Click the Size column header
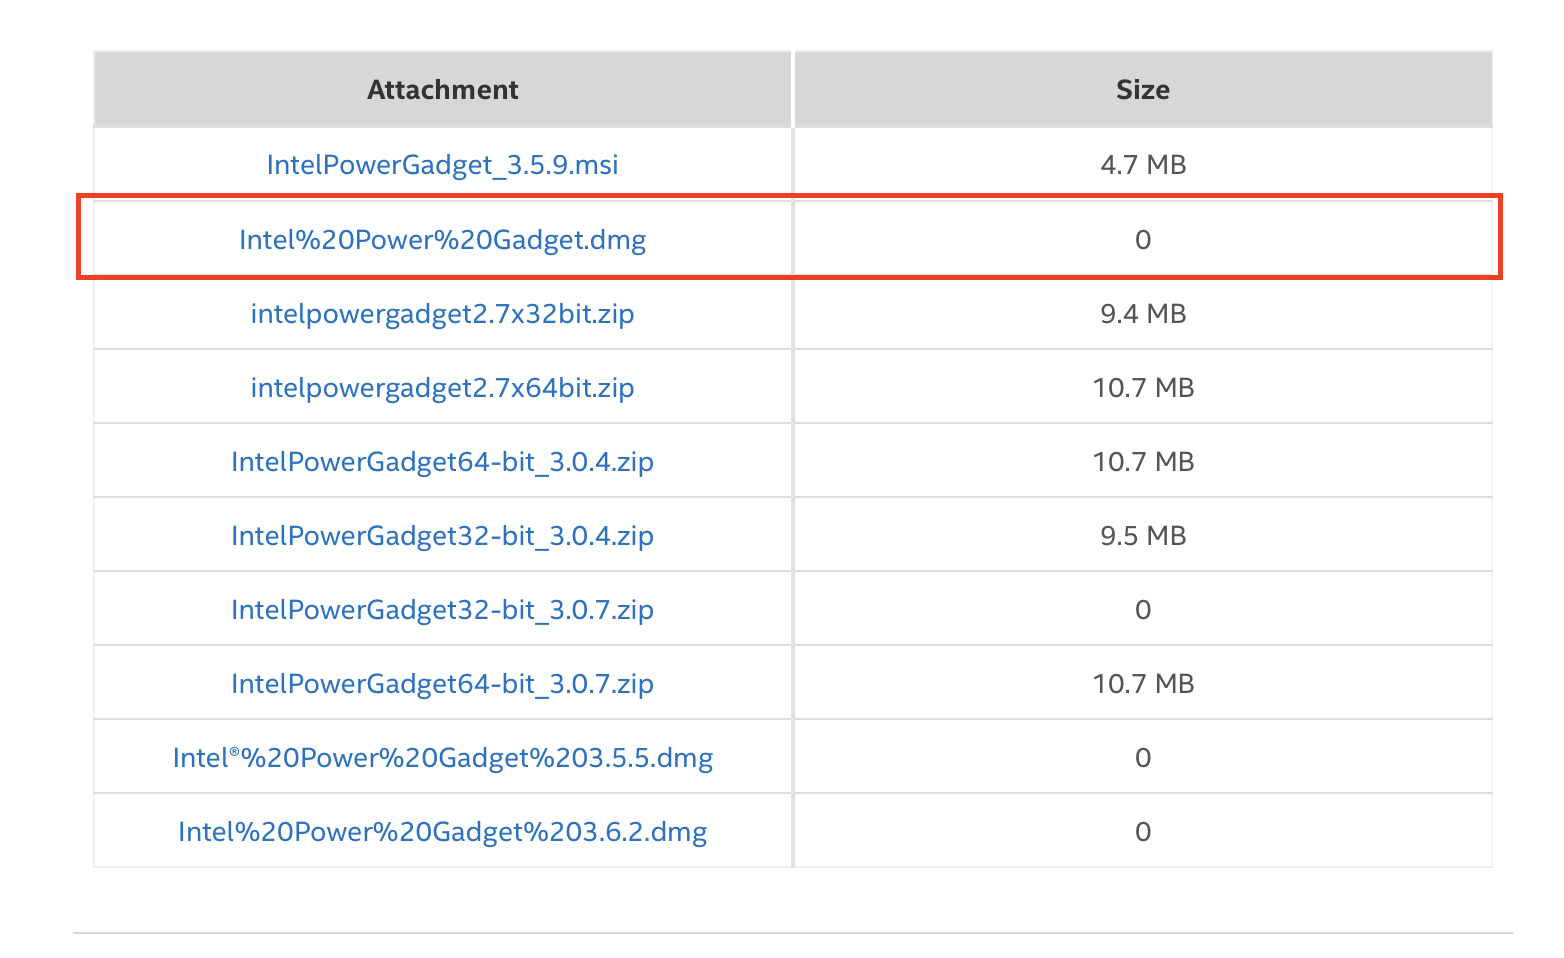The width and height of the screenshot is (1564, 958). [x=1143, y=90]
